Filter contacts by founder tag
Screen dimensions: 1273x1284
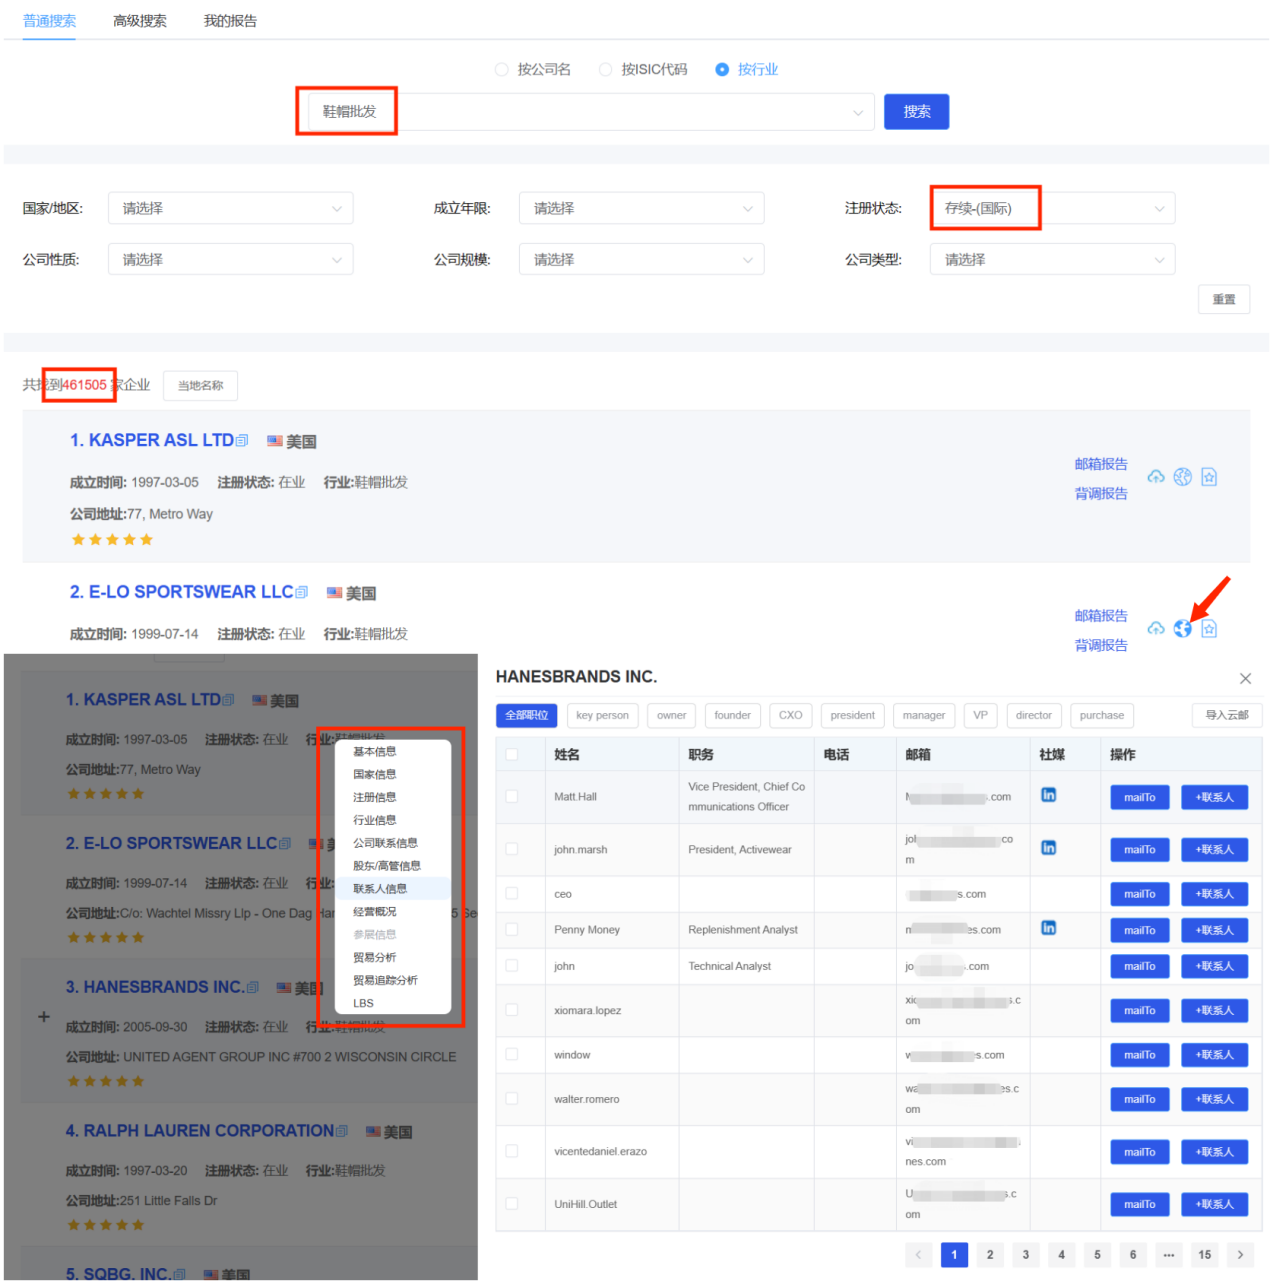(733, 716)
